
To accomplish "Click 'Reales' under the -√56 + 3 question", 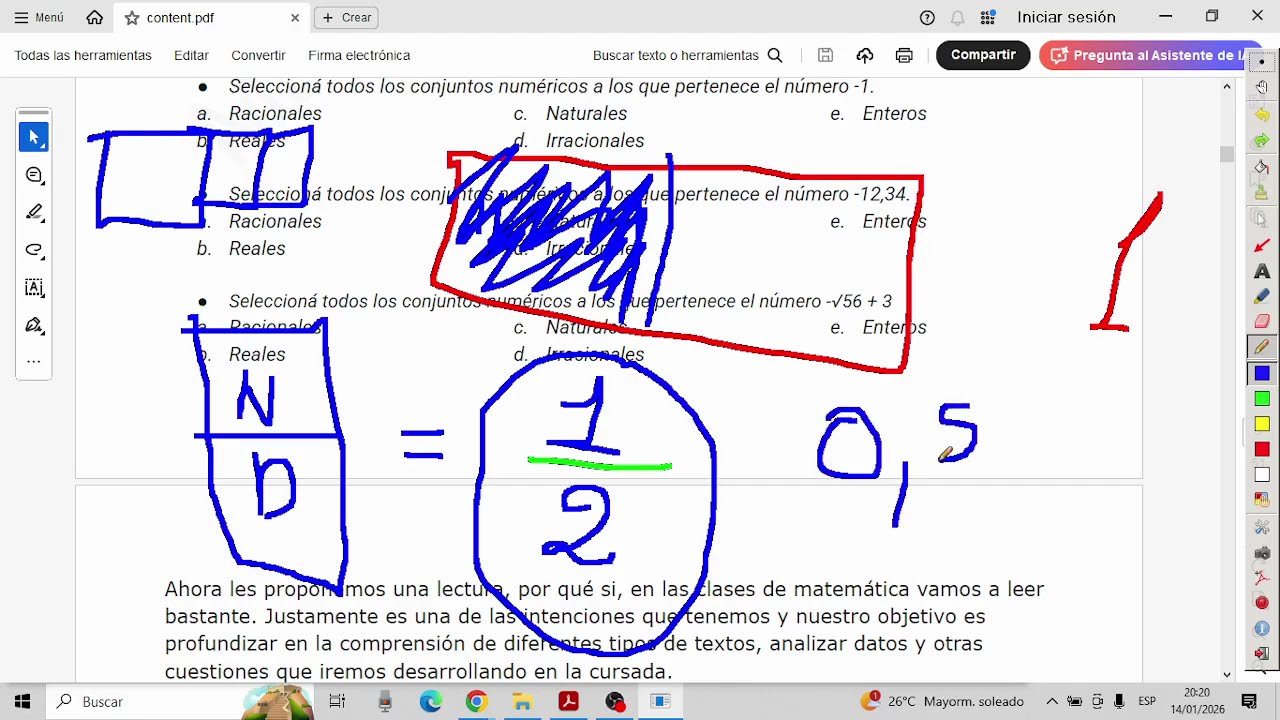I will tap(257, 355).
